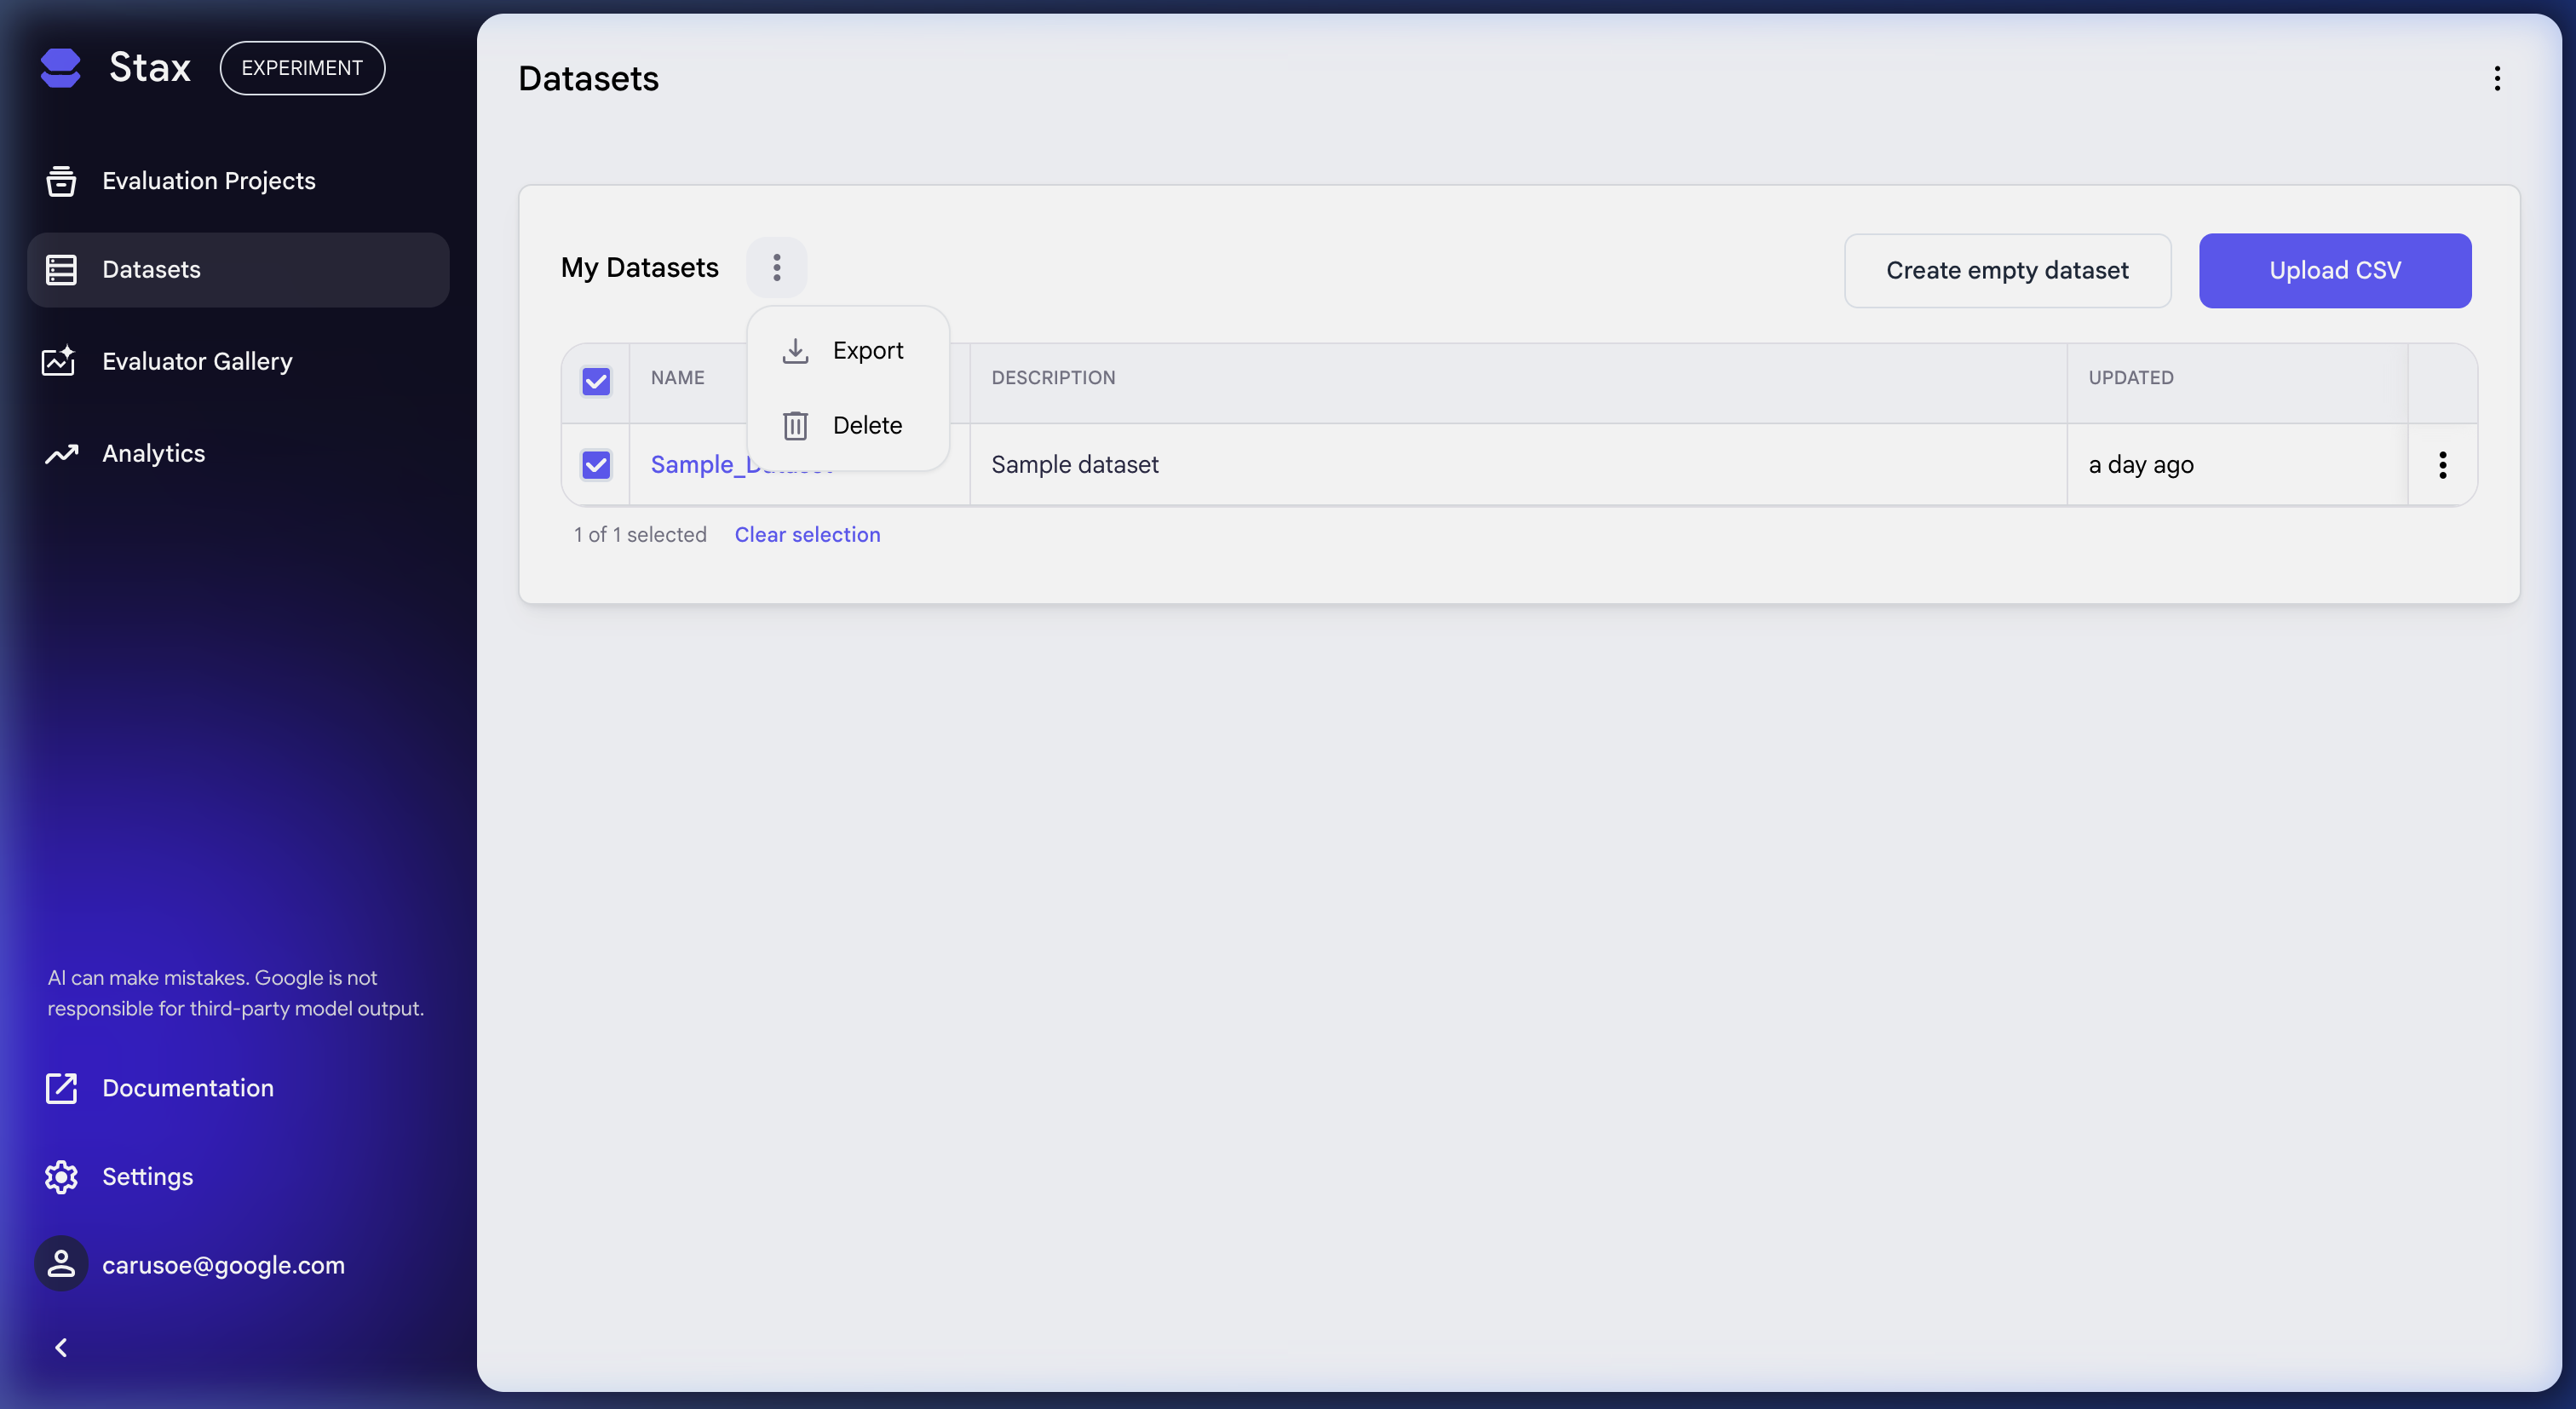Image resolution: width=2576 pixels, height=1409 pixels.
Task: Open the row actions menu for Sample_Dataset
Action: [2442, 464]
